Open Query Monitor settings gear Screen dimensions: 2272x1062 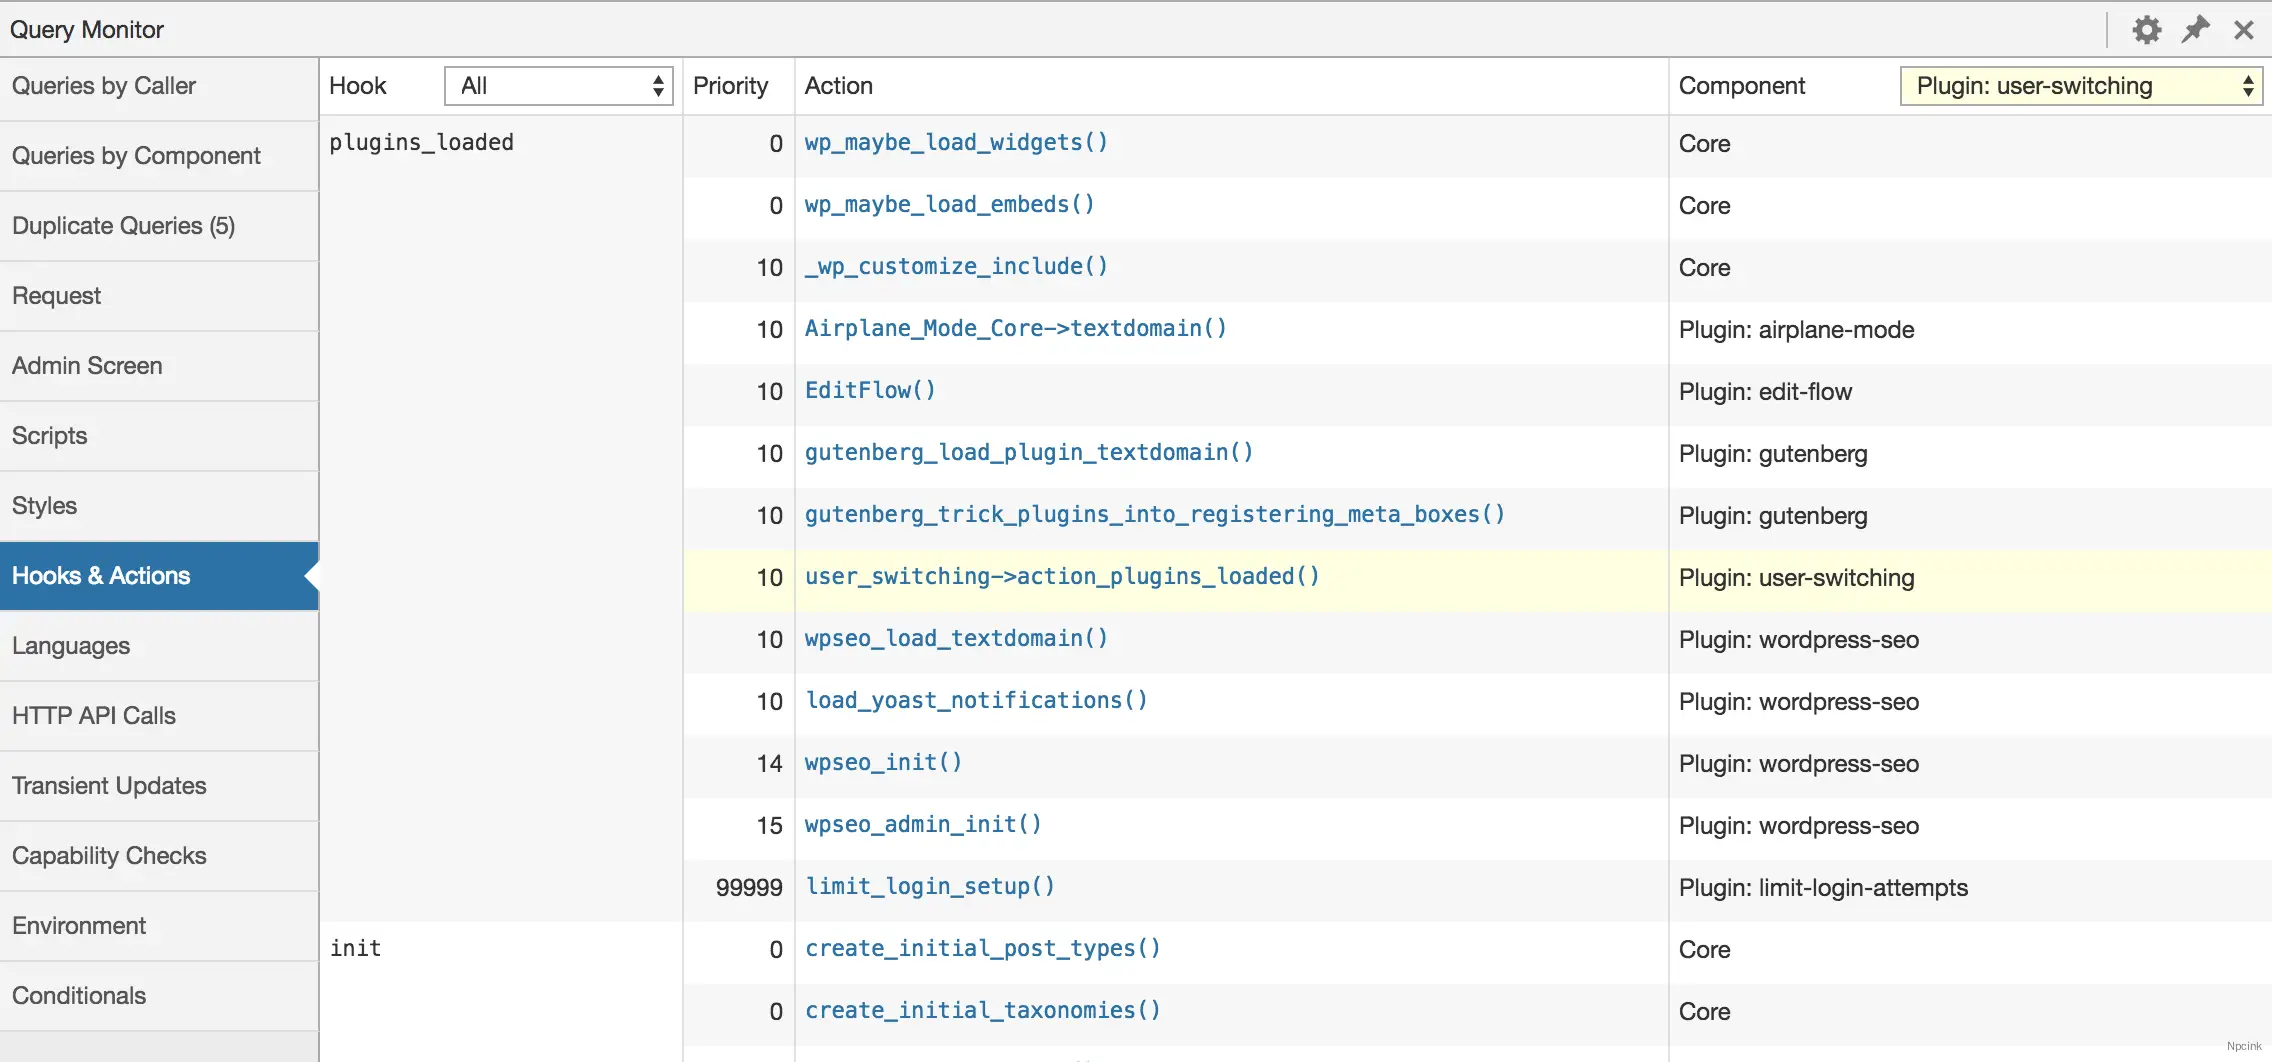point(2147,29)
